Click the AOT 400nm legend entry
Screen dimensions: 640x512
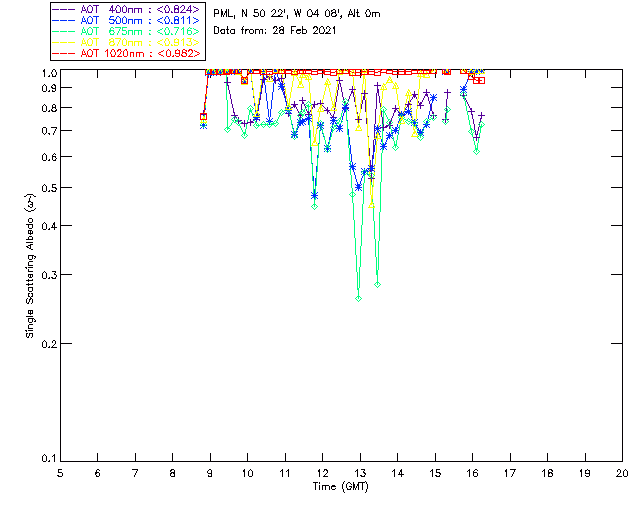coord(127,9)
